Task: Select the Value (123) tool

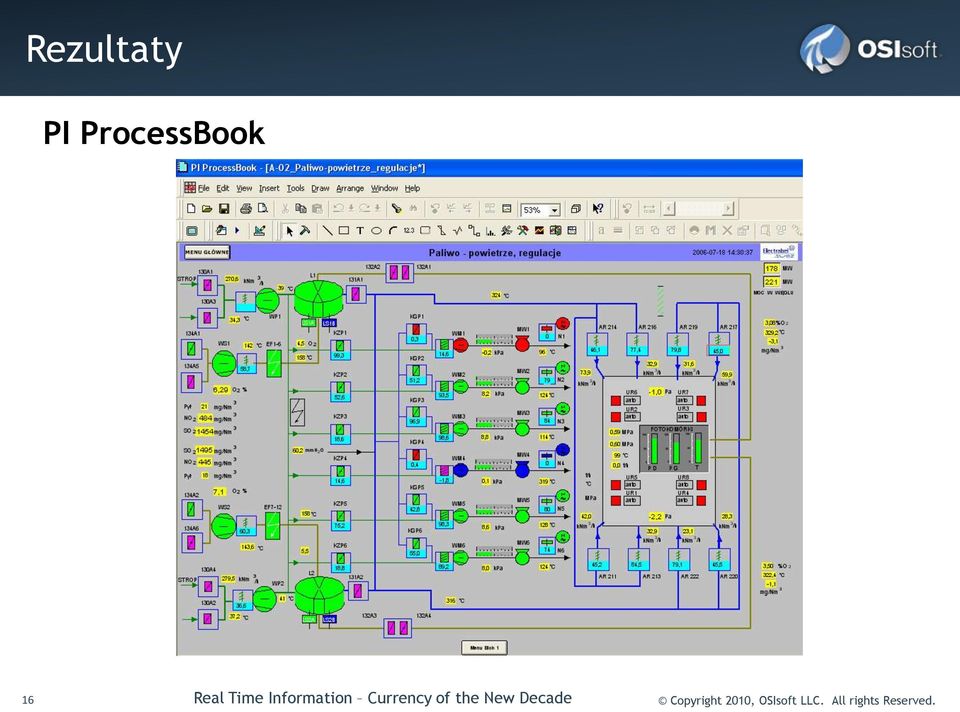Action: click(408, 231)
